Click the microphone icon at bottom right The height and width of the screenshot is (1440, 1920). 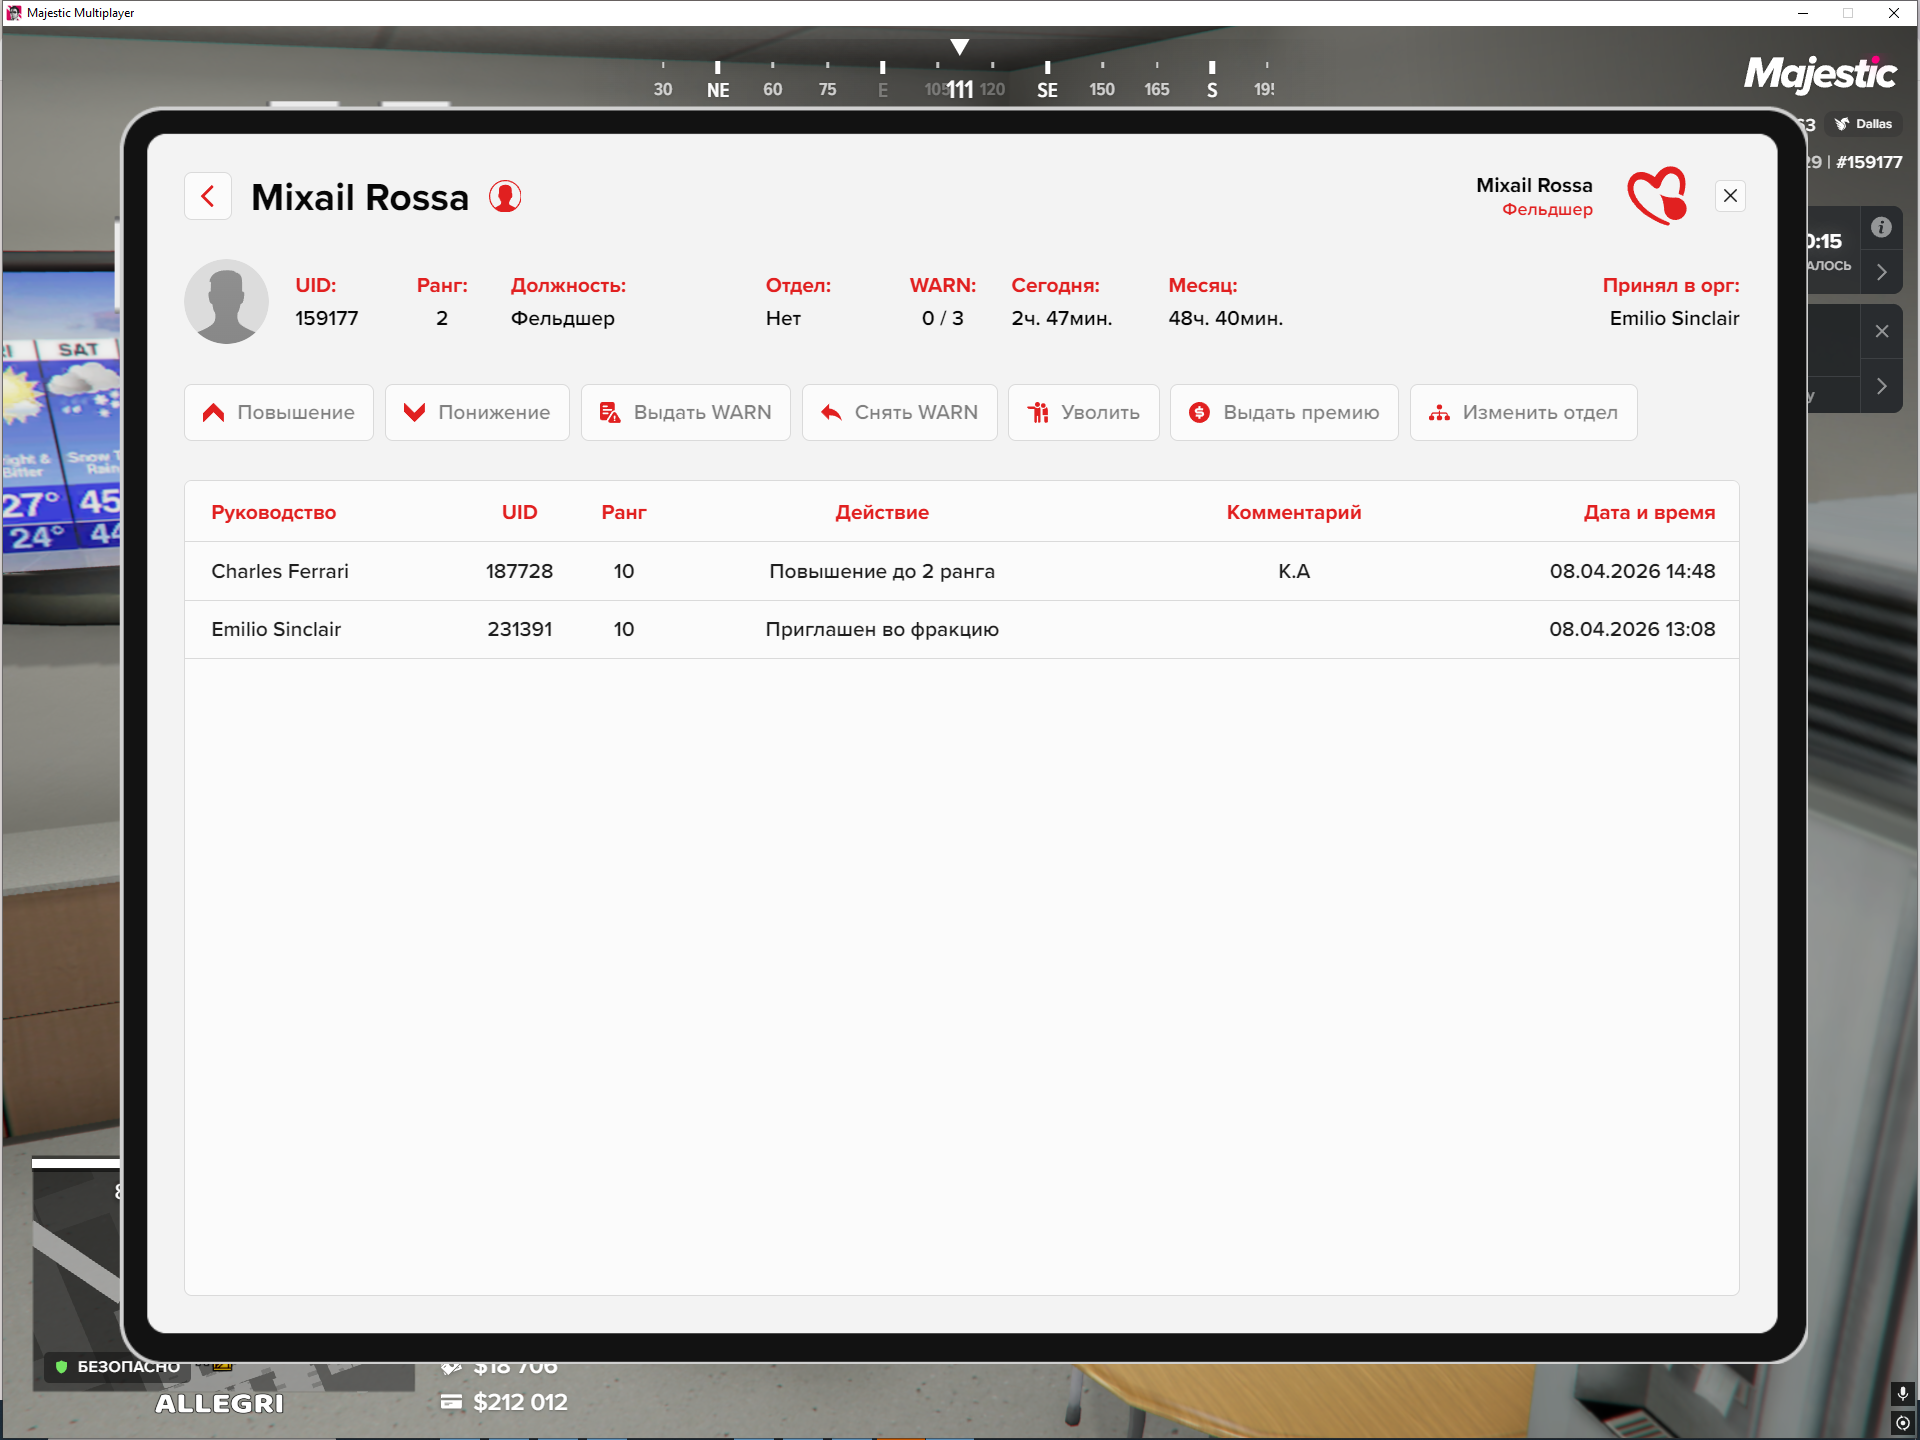1902,1393
